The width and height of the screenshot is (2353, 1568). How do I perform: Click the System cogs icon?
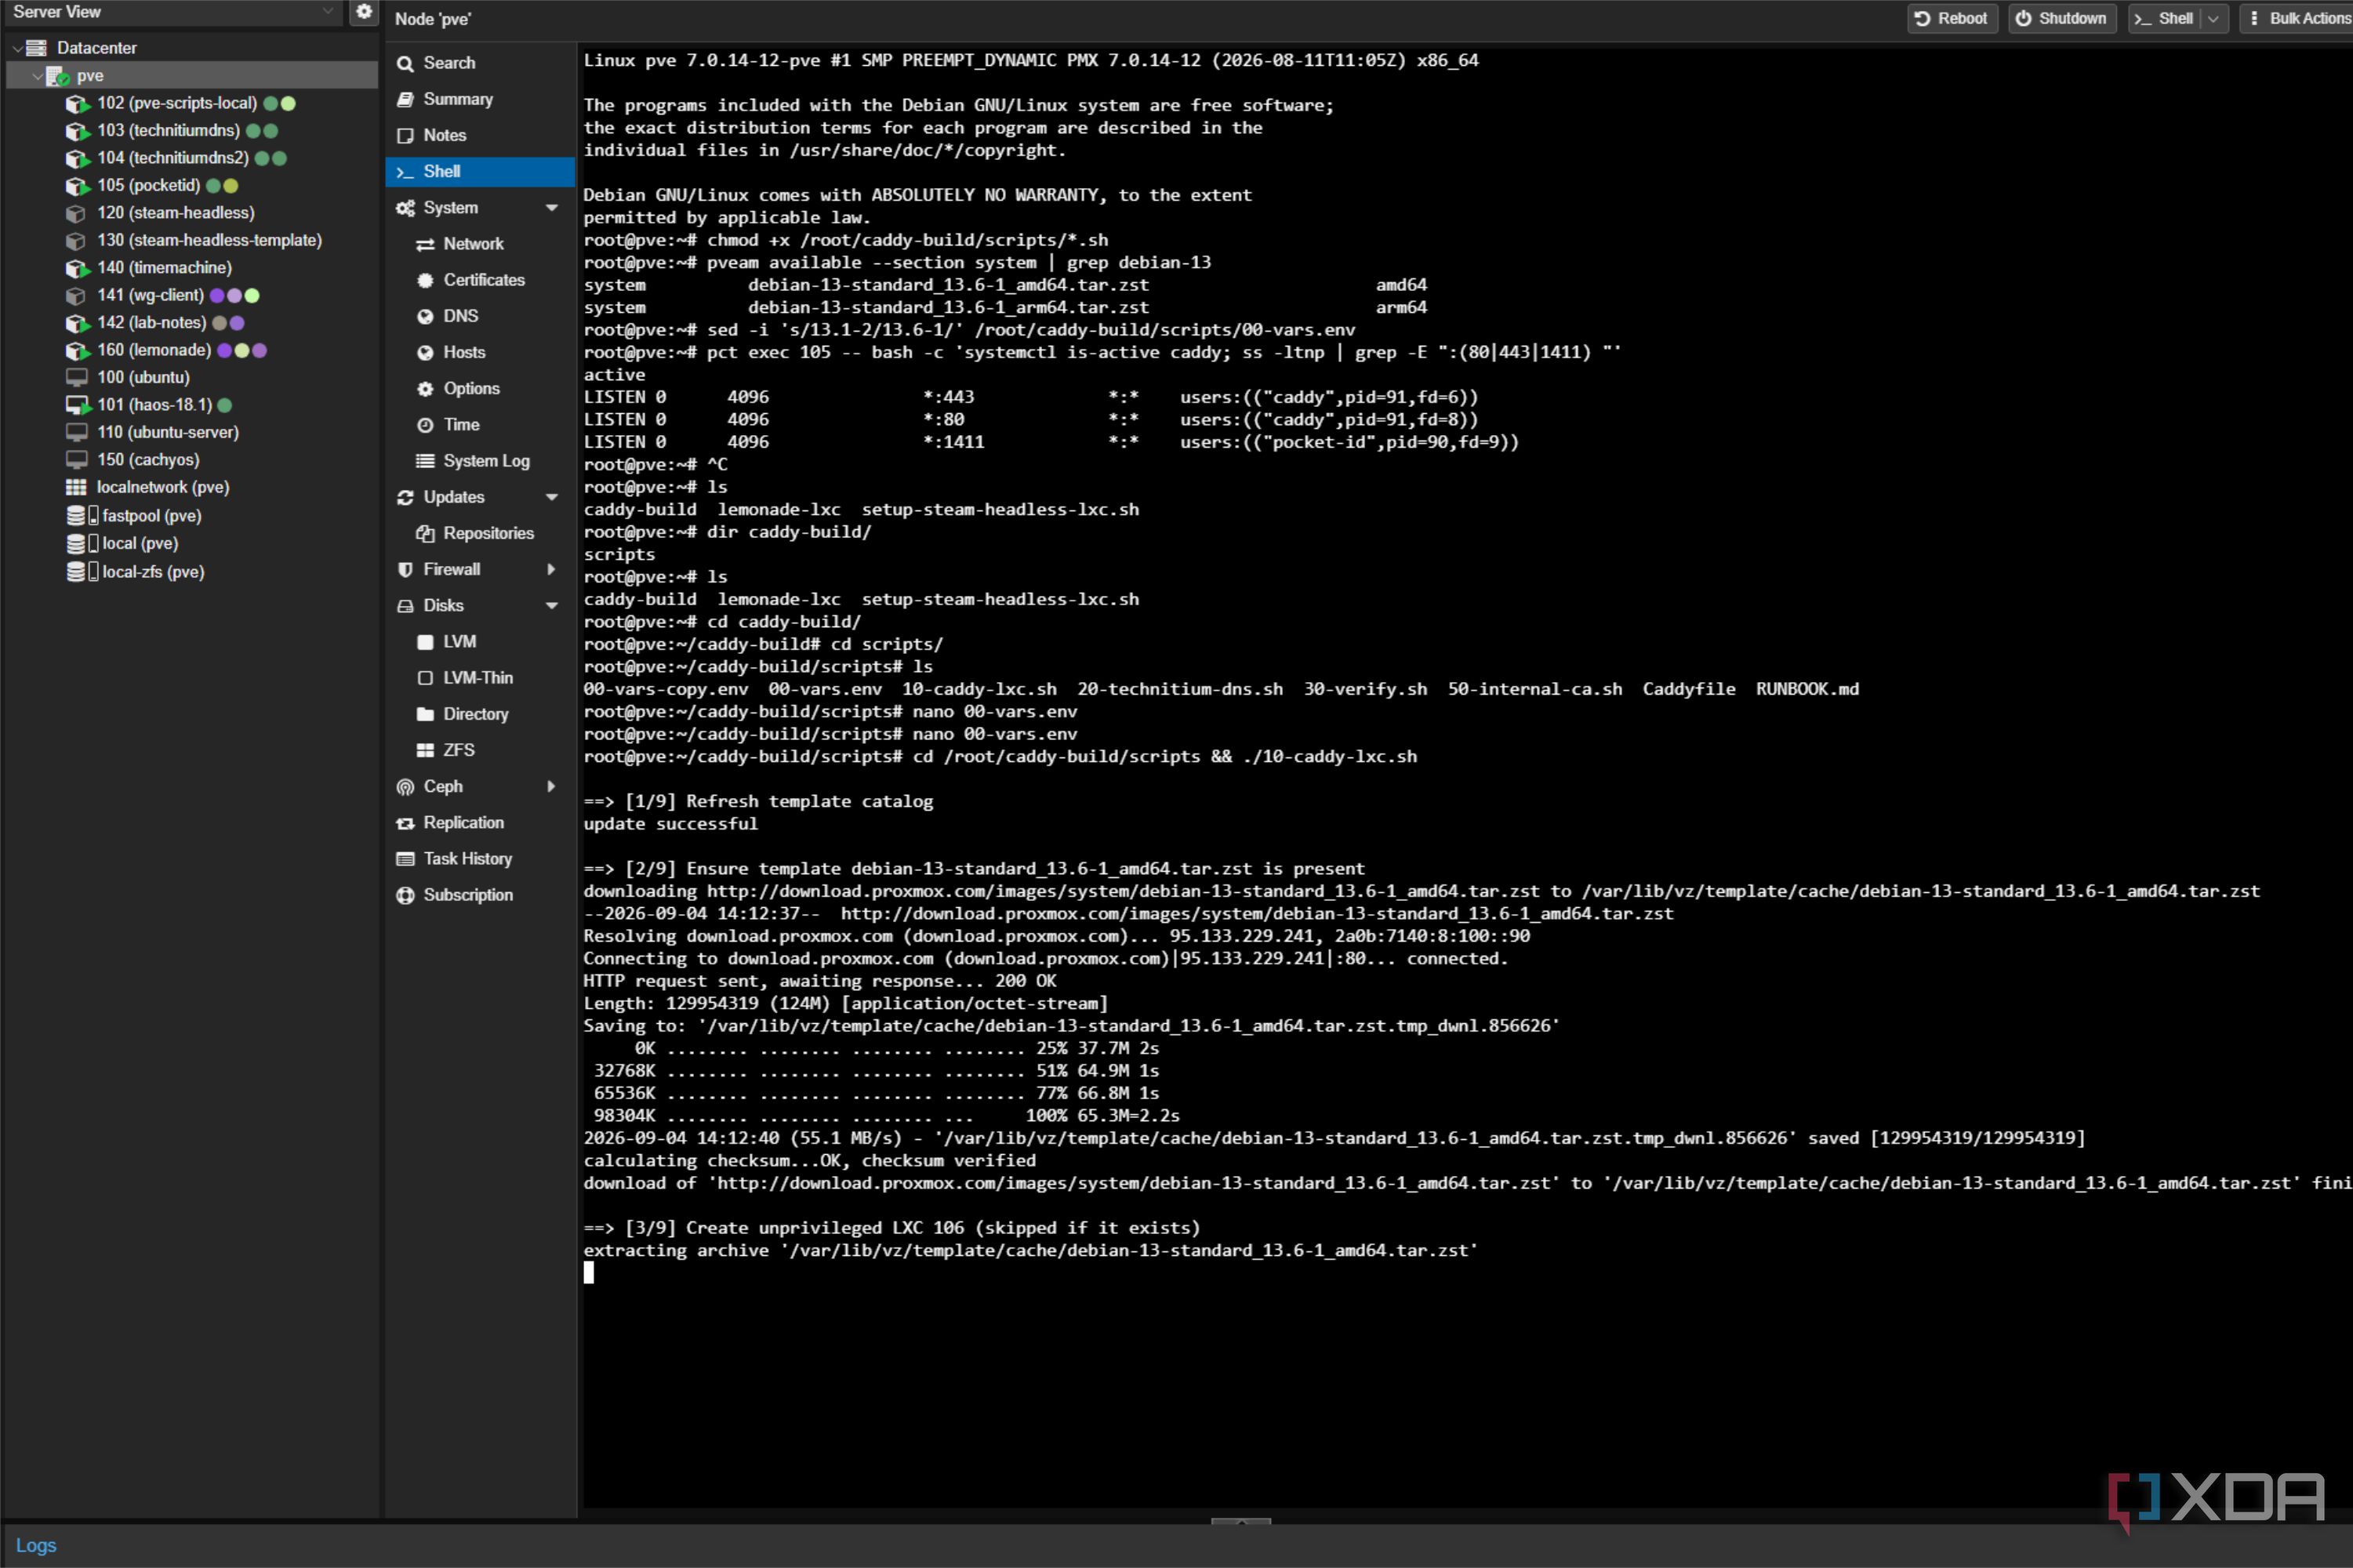[x=405, y=208]
